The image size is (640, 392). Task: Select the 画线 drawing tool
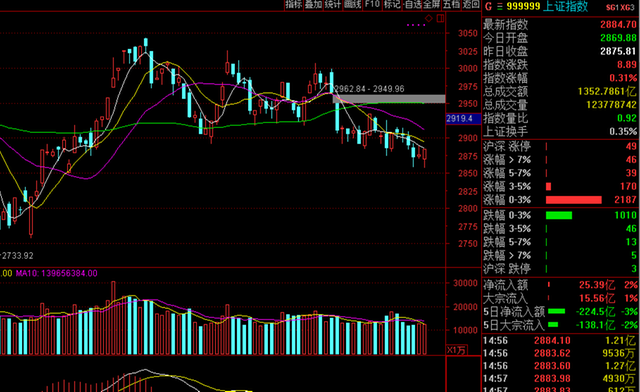click(353, 4)
